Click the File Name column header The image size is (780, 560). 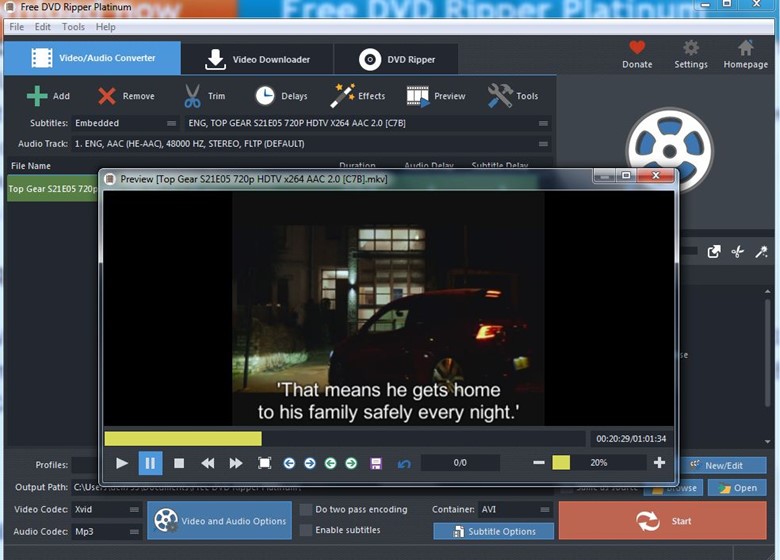pos(31,166)
